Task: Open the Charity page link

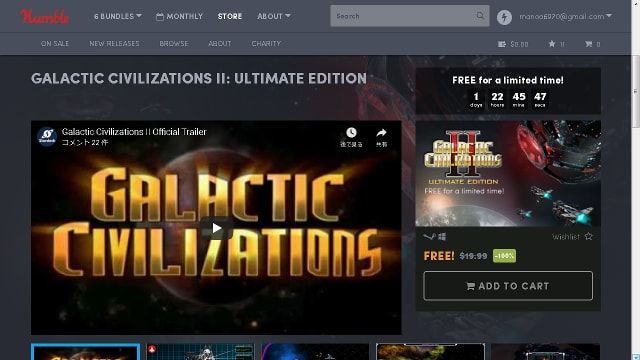Action: pyautogui.click(x=266, y=44)
